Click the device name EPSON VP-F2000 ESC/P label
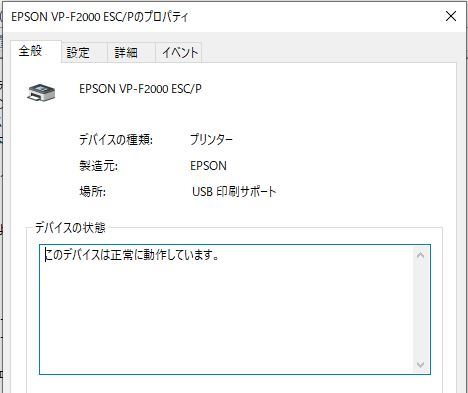The image size is (468, 393). [140, 89]
